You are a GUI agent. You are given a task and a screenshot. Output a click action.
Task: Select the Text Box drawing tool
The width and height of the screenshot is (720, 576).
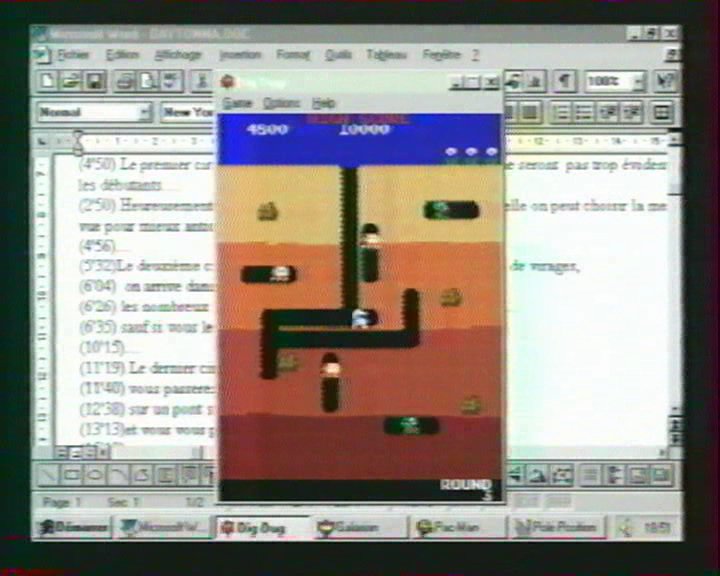click(165, 474)
